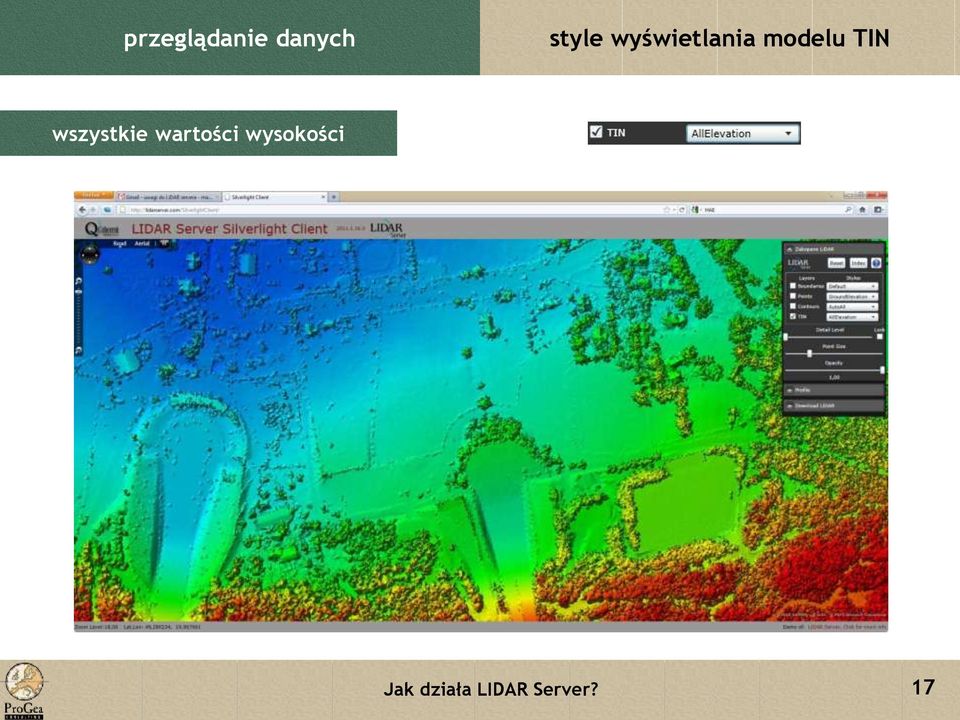Viewport: 960px width, 720px height.
Task: Uncheck the TIN layer checkbox in the panel
Action: 793,317
